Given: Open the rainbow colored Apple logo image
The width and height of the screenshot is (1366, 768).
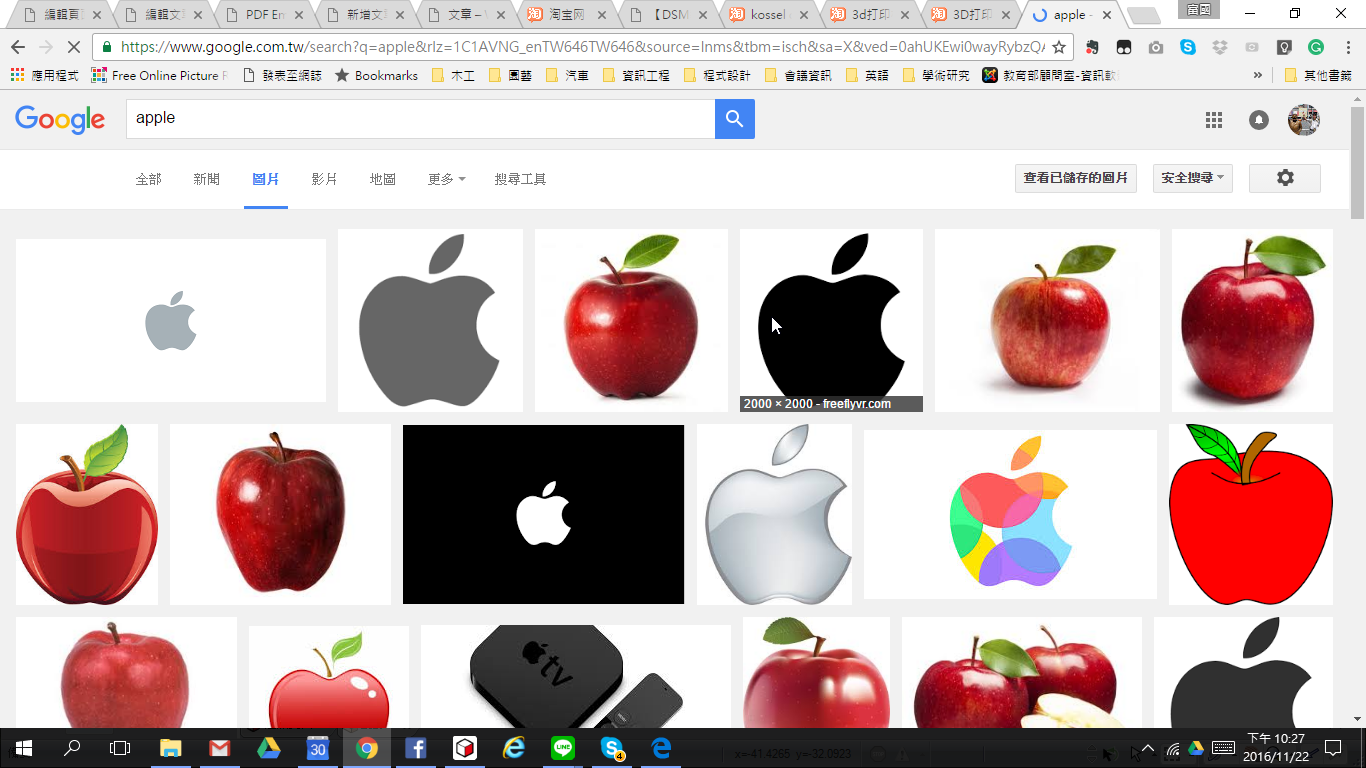Looking at the screenshot, I should coord(1010,514).
